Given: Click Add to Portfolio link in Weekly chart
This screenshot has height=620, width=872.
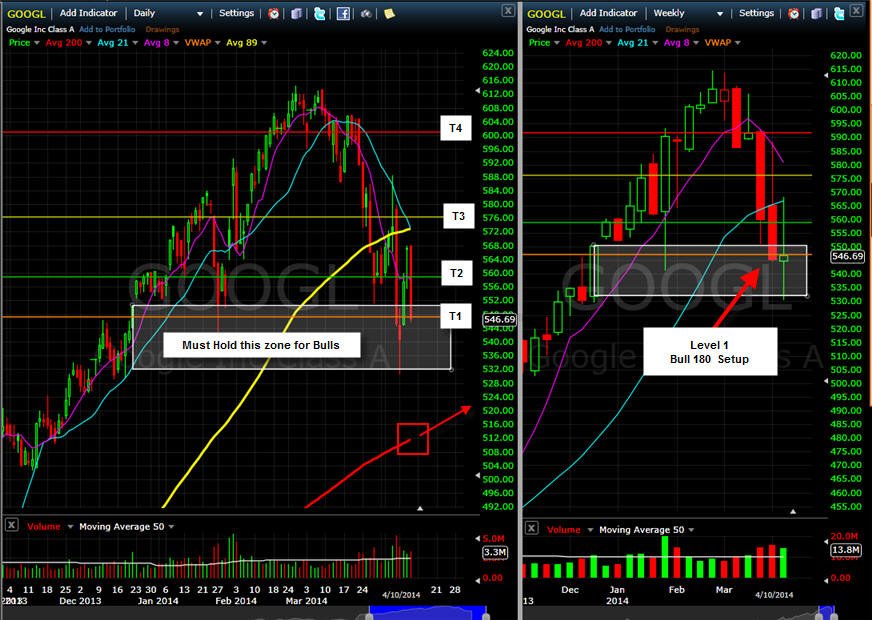Looking at the screenshot, I should pyautogui.click(x=627, y=29).
